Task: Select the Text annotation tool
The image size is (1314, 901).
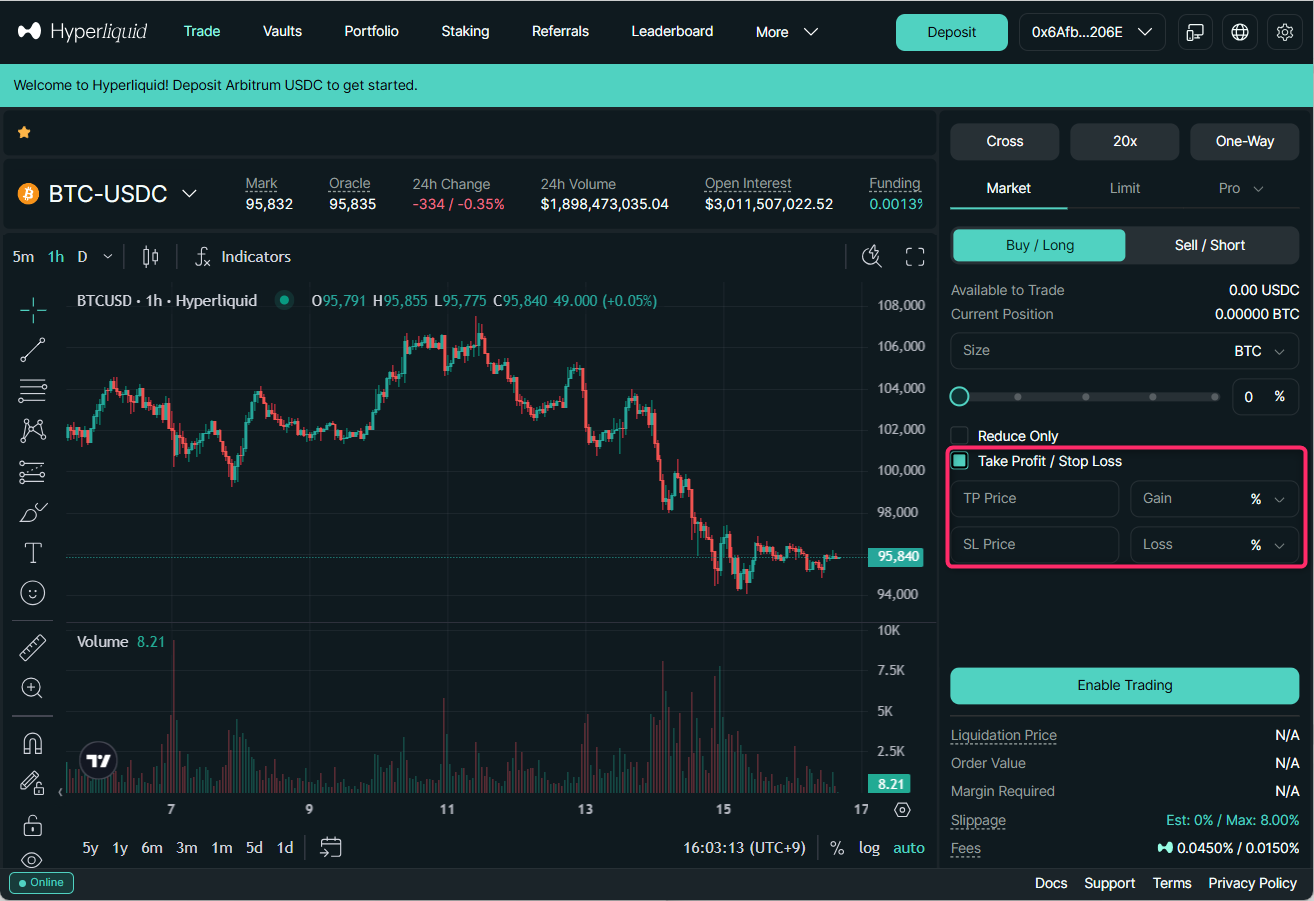Action: pyautogui.click(x=32, y=552)
